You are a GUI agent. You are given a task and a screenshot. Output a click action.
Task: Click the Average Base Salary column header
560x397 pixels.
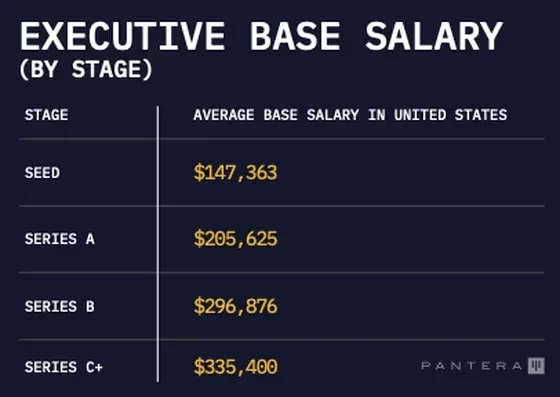350,115
